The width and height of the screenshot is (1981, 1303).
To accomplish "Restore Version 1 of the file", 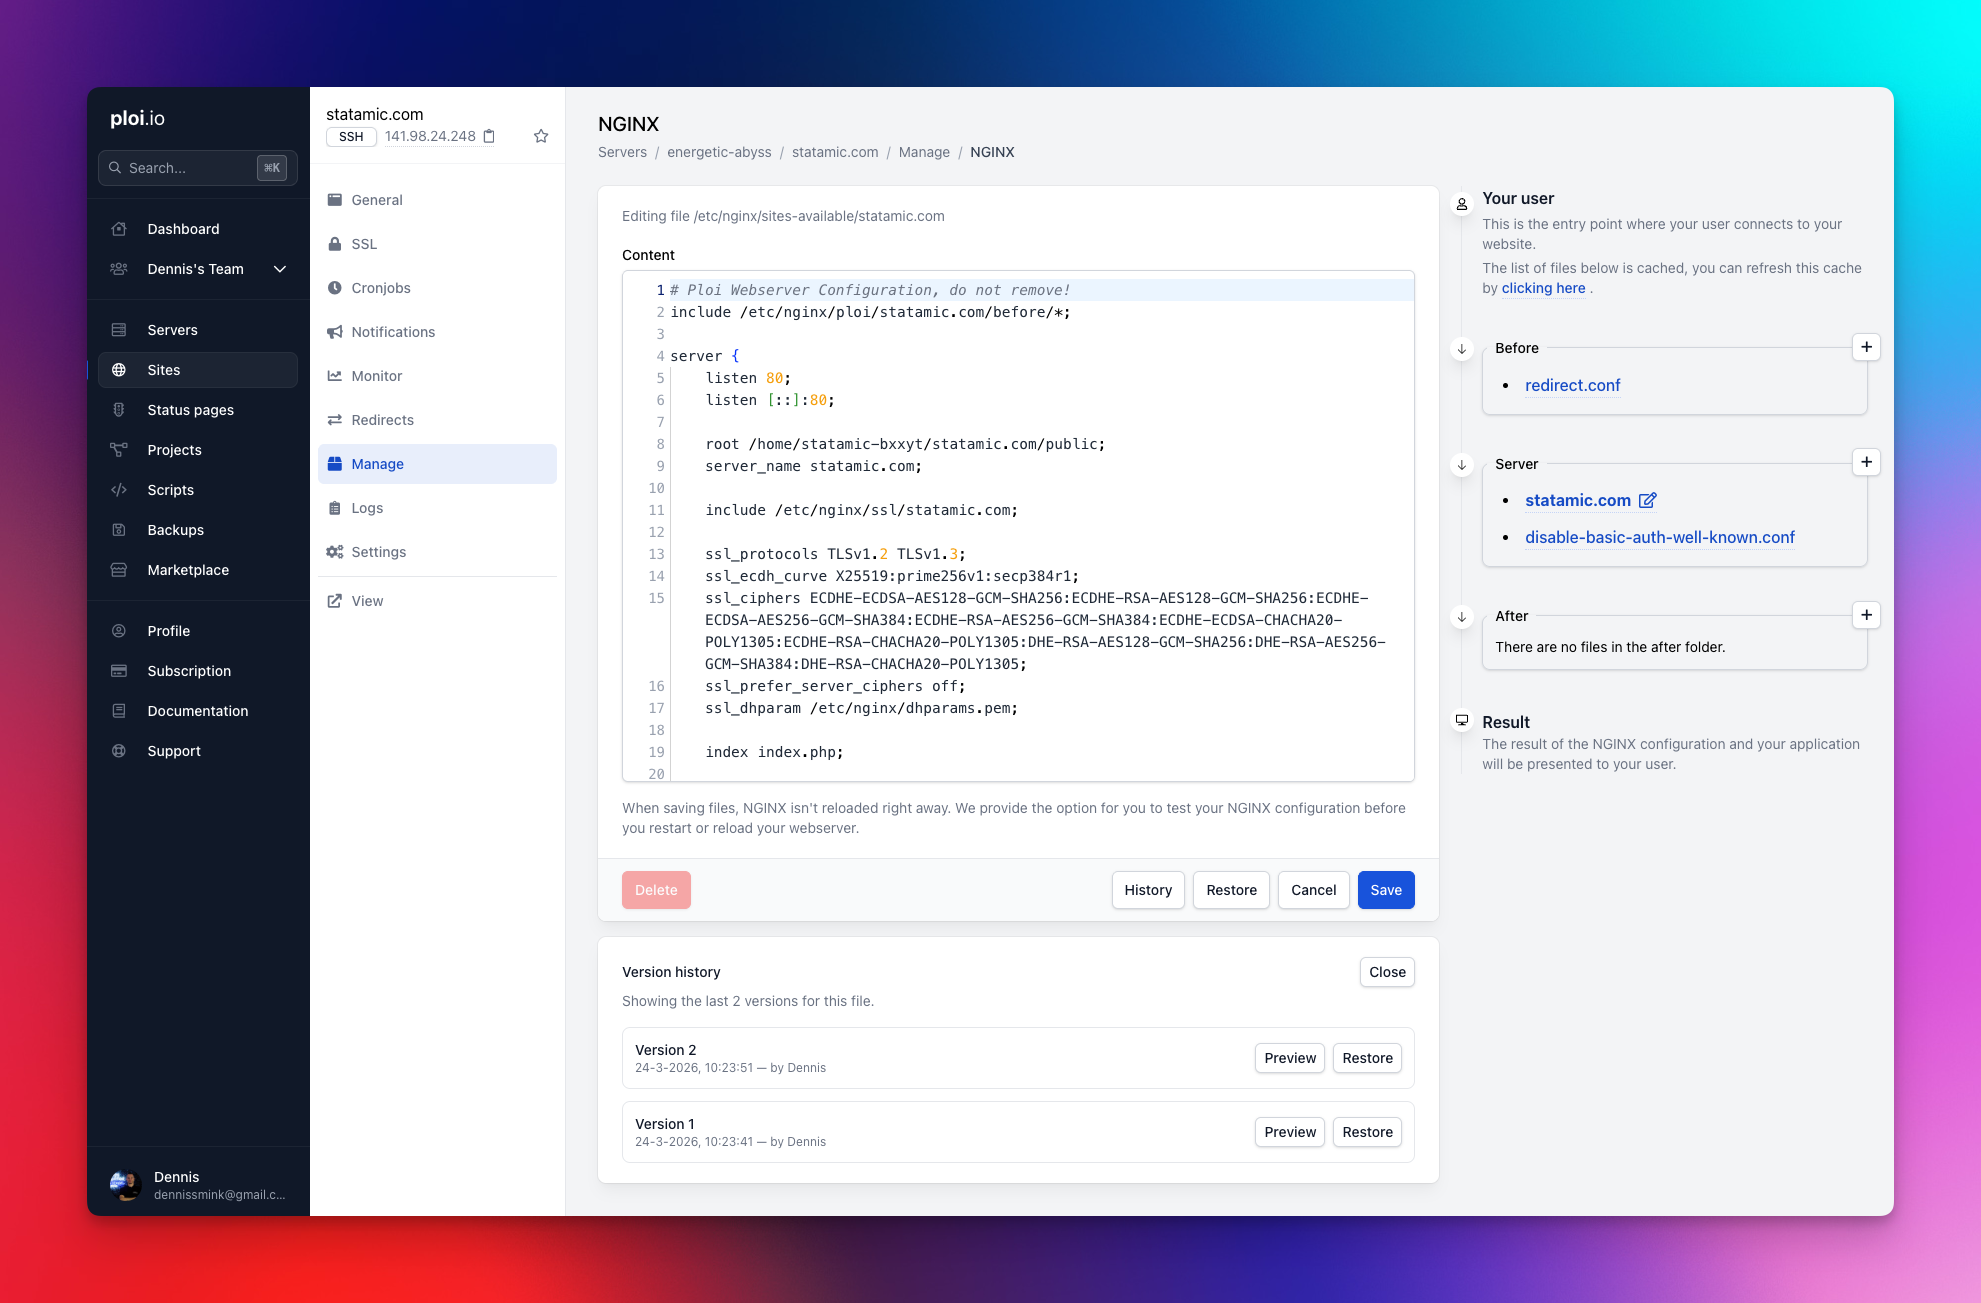I will [1367, 1132].
